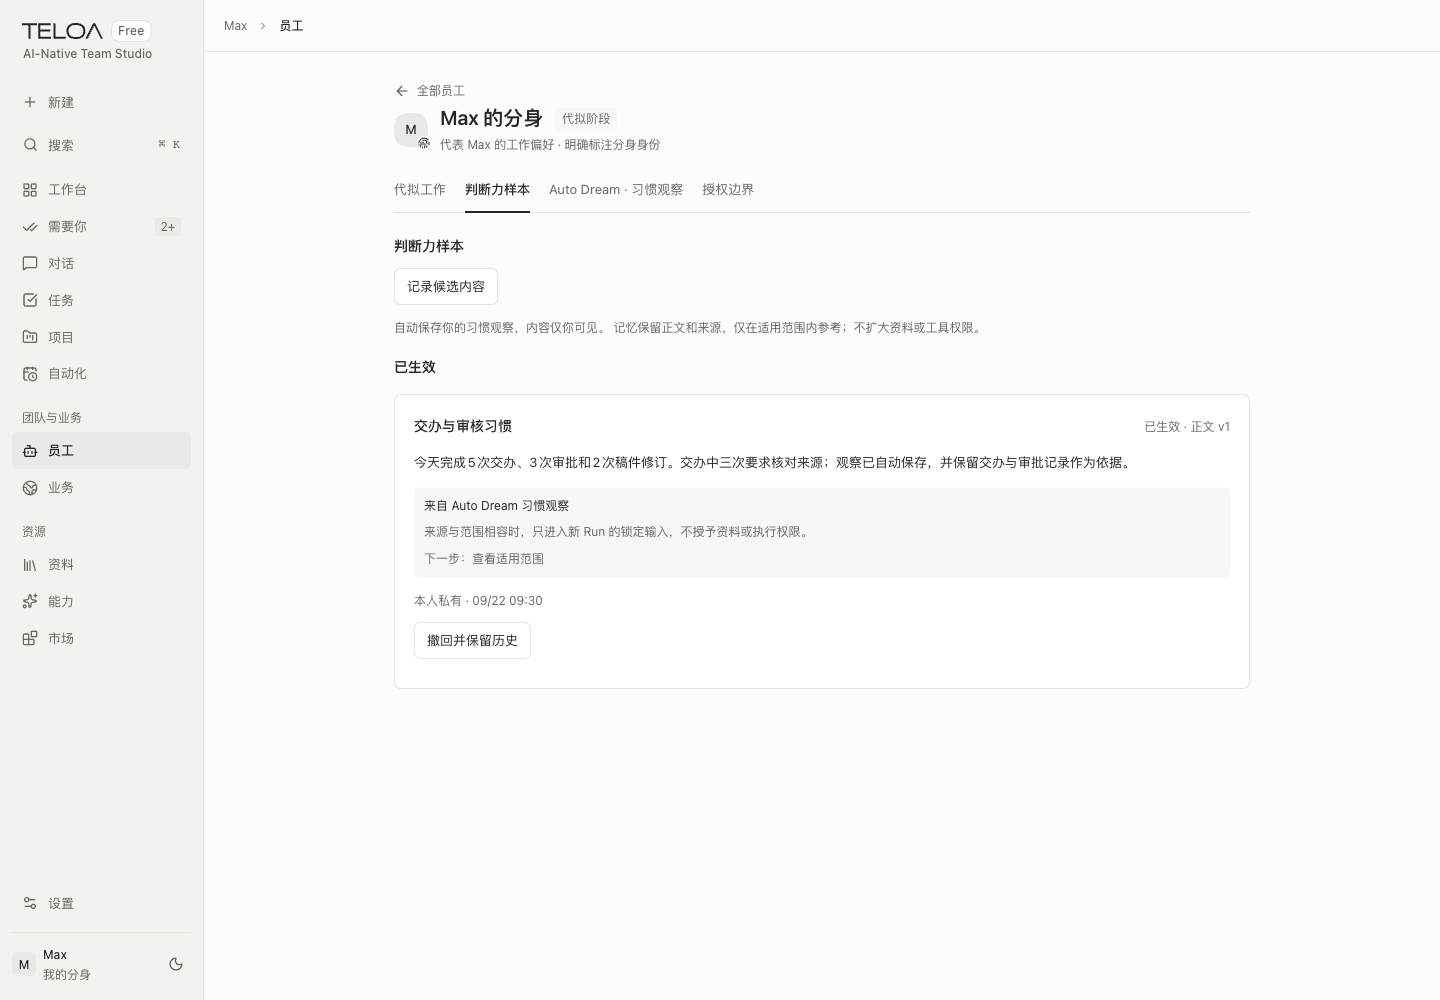Click the 已生效 · 正文 v1 label
Screen dimensions: 1440x1000
coord(1187,427)
